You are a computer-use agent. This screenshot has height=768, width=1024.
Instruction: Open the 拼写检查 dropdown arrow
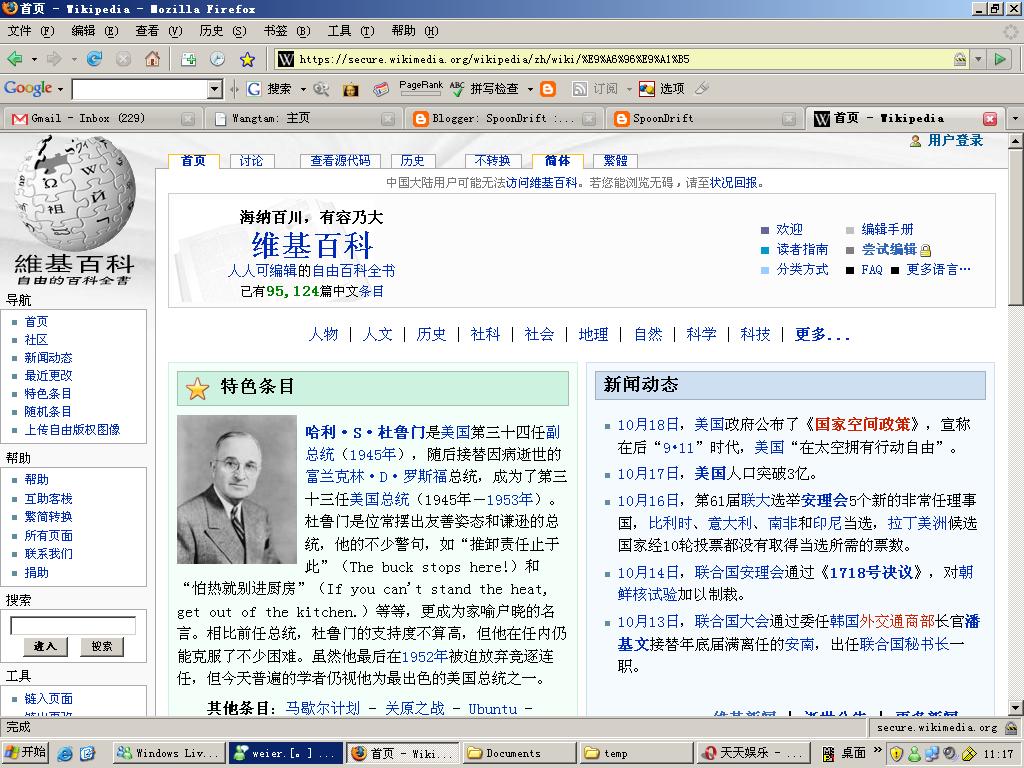click(x=530, y=89)
